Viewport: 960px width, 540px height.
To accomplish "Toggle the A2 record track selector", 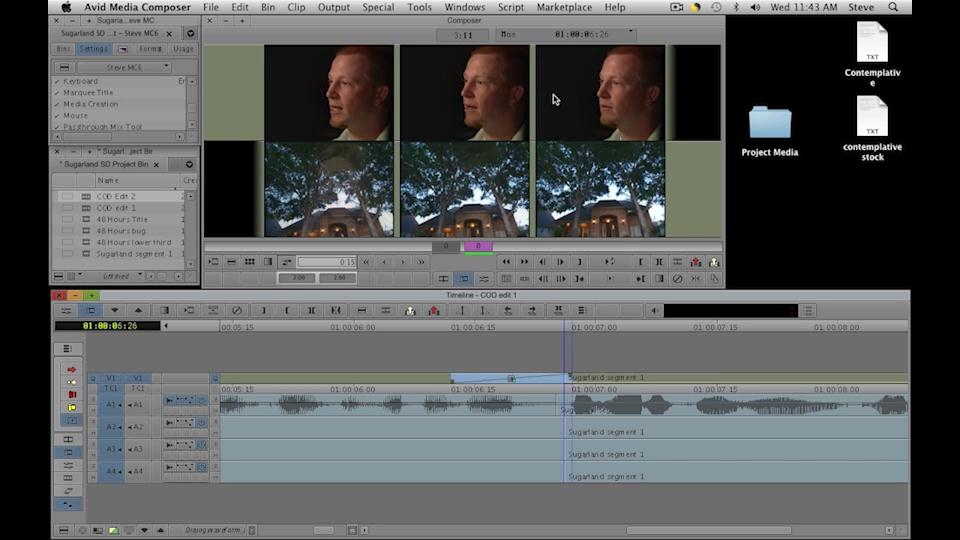I will (138, 427).
